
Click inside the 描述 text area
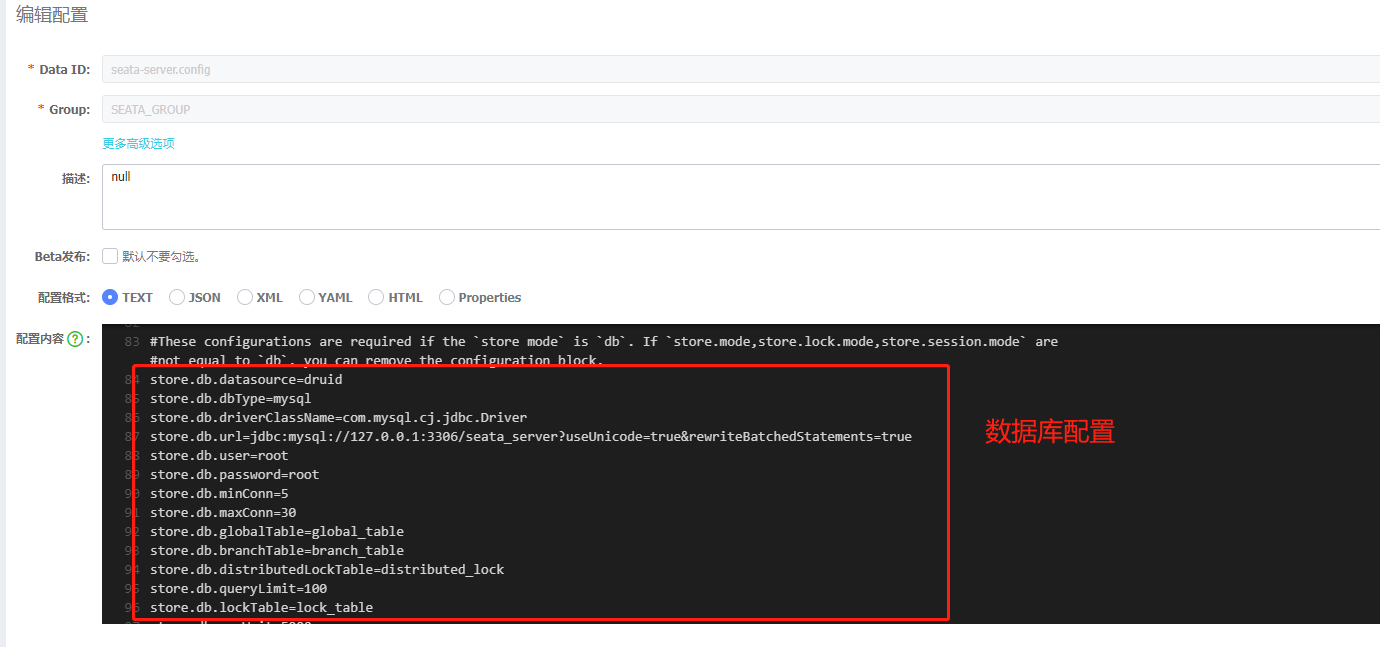[741, 197]
